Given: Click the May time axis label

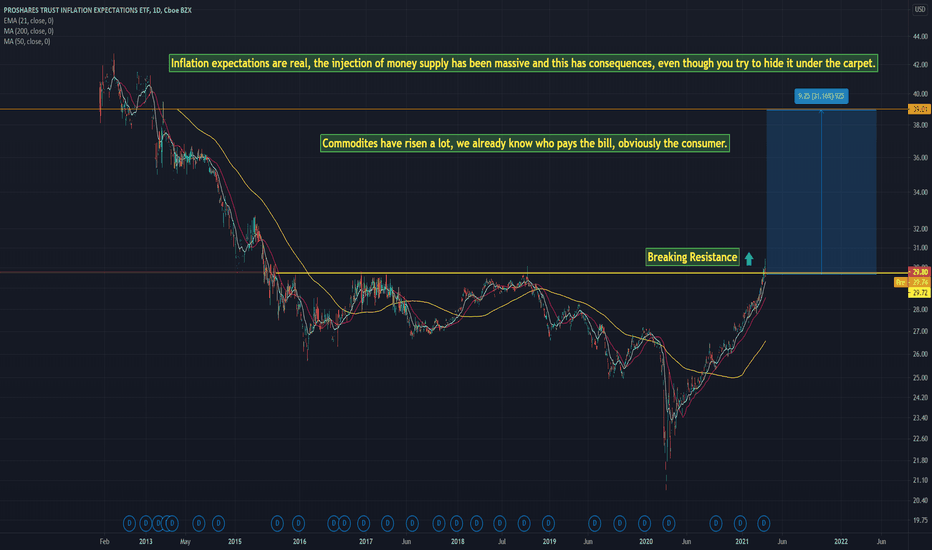Looking at the screenshot, I should pos(185,542).
